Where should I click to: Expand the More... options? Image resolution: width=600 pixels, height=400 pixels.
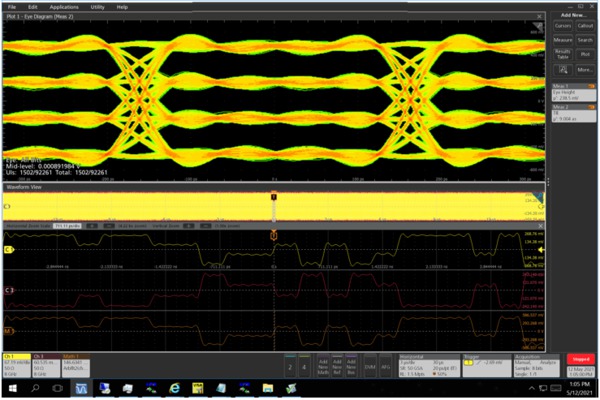pos(585,70)
